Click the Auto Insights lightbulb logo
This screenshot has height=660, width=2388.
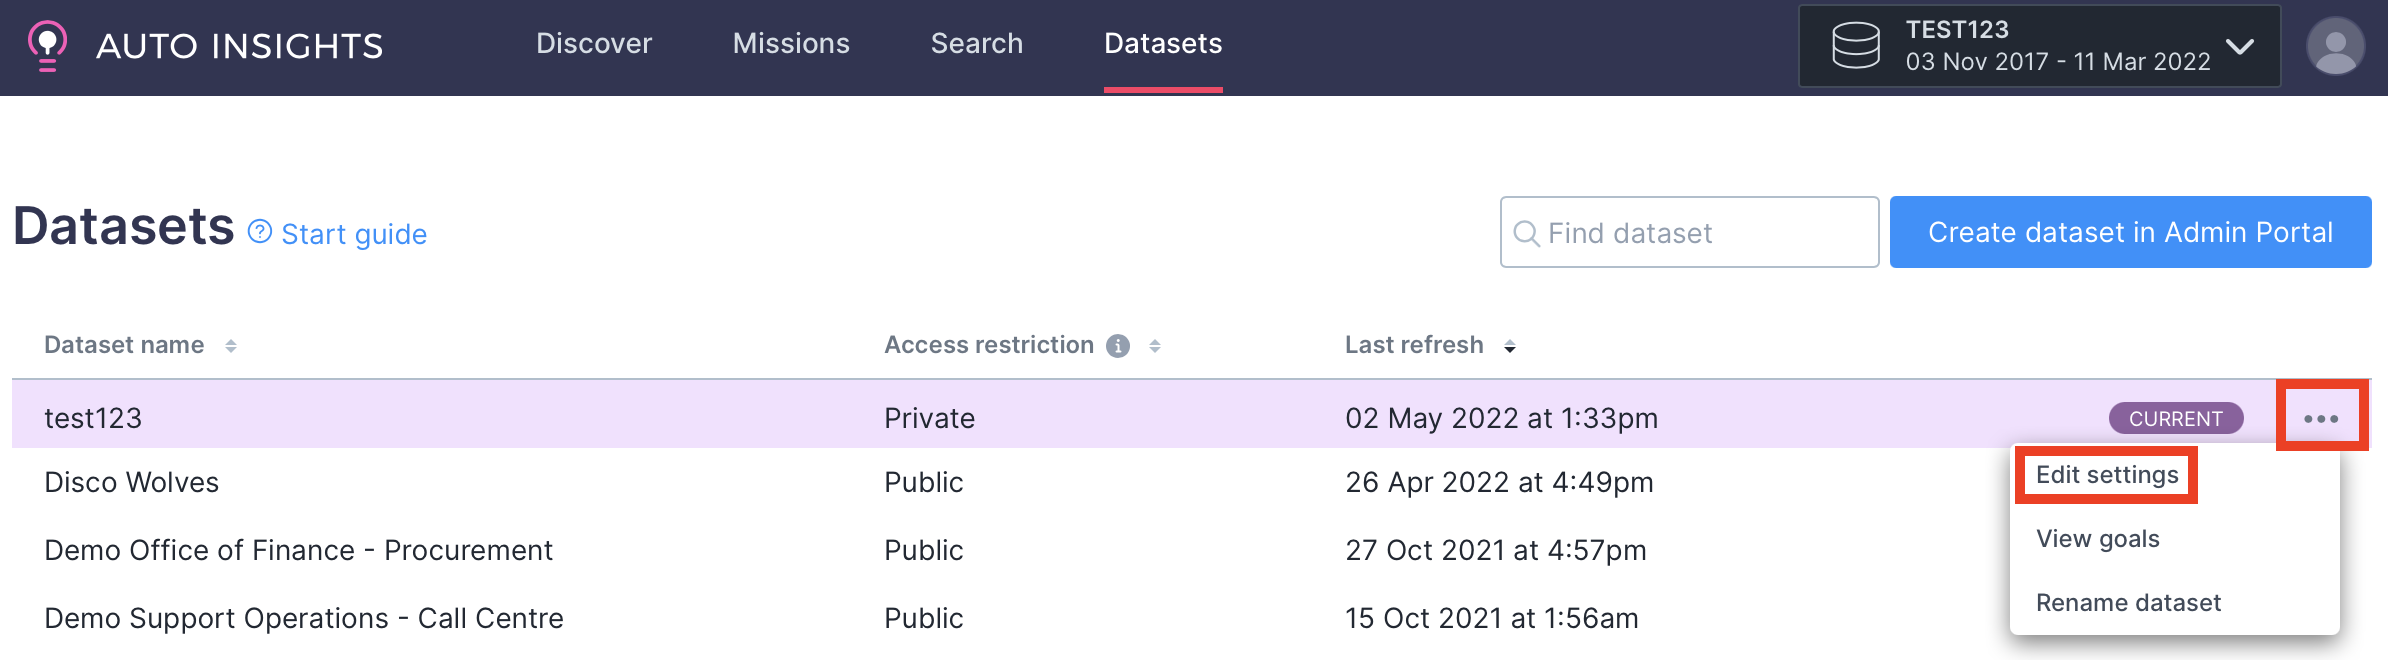pyautogui.click(x=47, y=45)
